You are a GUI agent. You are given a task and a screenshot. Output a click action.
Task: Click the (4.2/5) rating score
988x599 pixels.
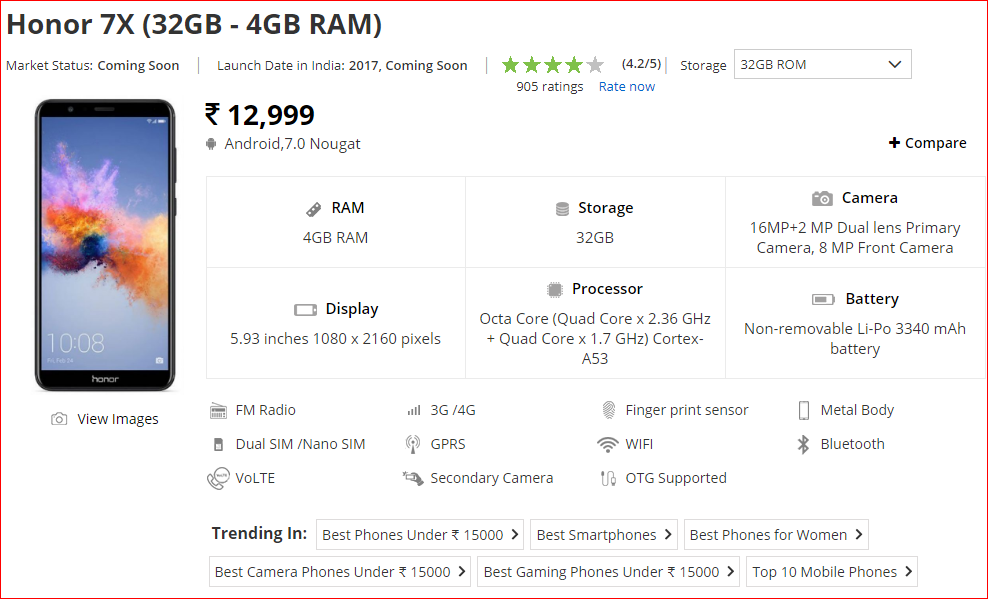641,64
